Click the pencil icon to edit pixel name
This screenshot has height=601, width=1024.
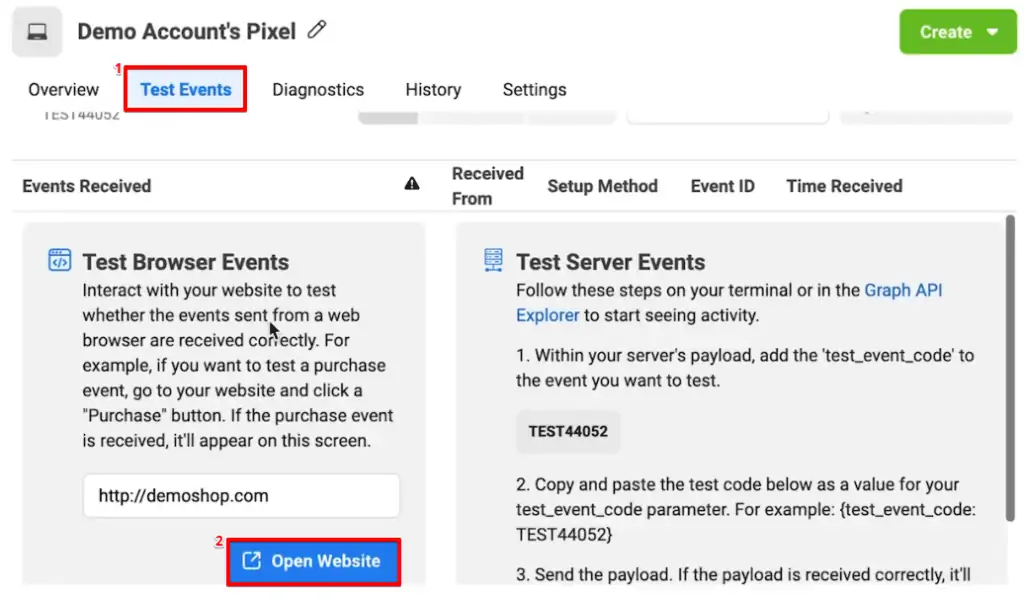click(317, 30)
